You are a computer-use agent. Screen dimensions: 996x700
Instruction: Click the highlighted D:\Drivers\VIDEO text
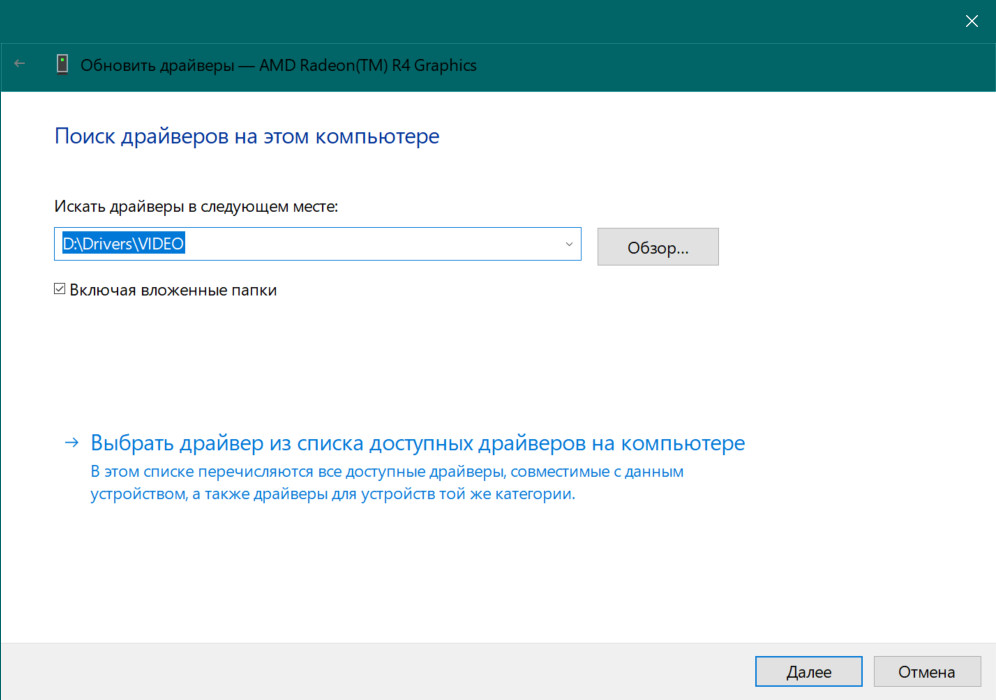point(124,244)
